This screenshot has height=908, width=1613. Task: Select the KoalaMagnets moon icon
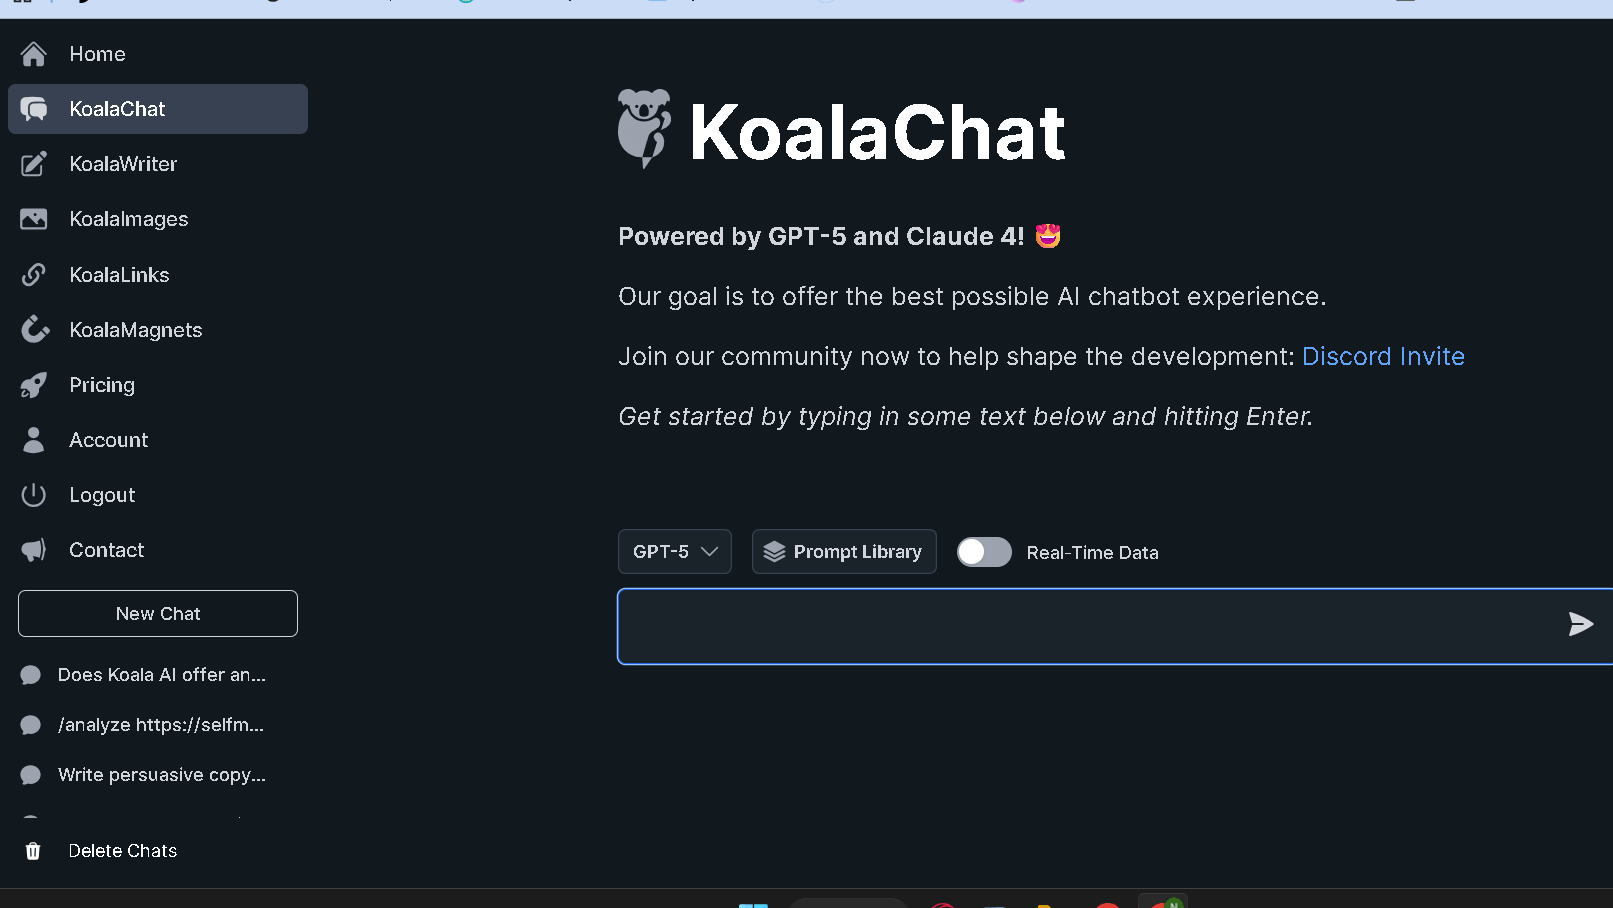[x=33, y=329]
